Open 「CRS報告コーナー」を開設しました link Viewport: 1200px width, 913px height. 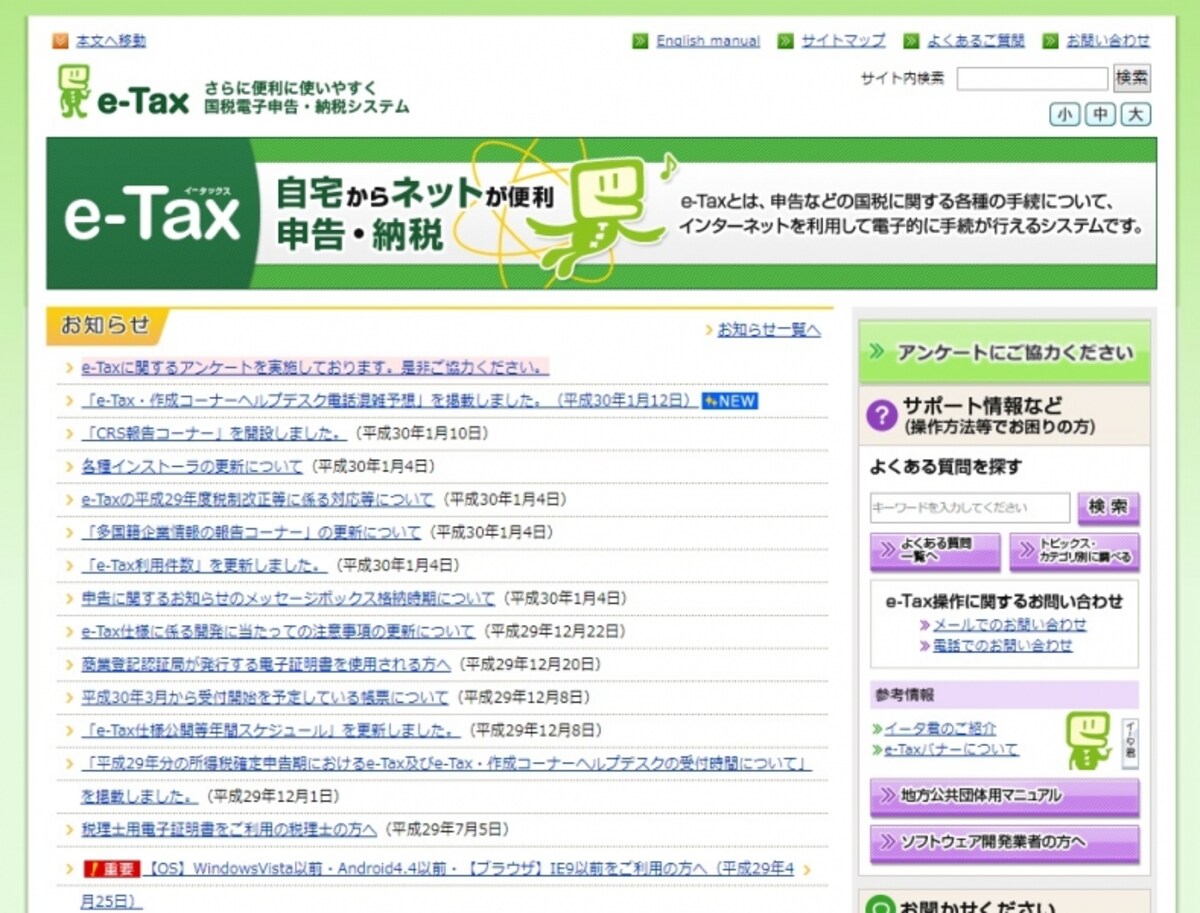215,433
